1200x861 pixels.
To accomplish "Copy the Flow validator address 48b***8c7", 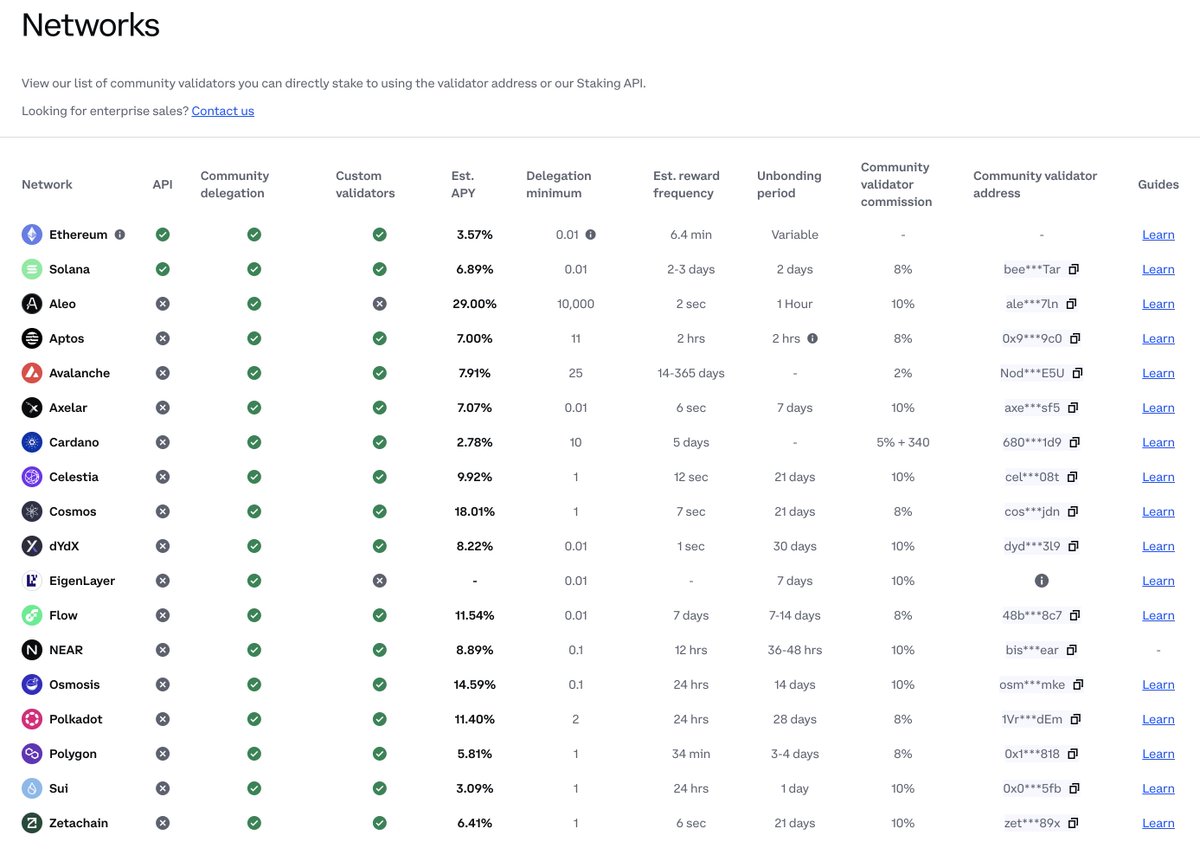I will pyautogui.click(x=1074, y=616).
